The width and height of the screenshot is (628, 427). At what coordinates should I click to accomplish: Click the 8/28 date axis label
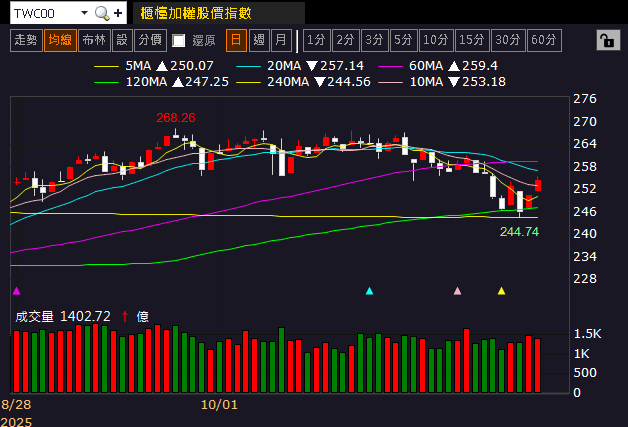pos(16,405)
